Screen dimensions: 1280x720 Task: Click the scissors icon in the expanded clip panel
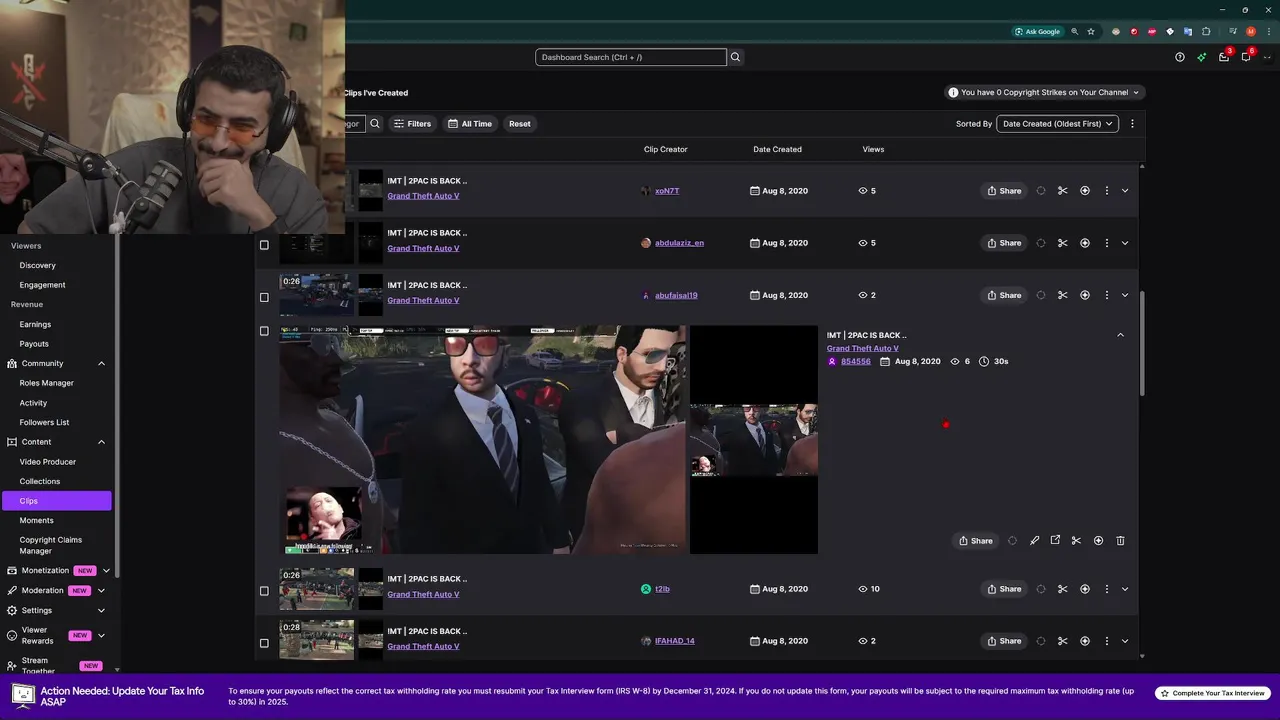[x=1076, y=541]
